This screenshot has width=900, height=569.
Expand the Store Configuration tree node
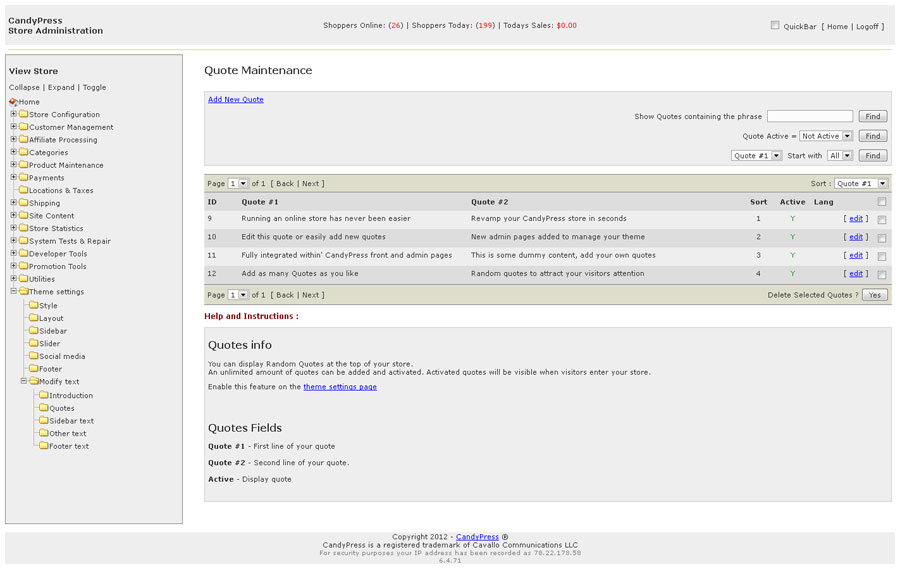[x=14, y=114]
